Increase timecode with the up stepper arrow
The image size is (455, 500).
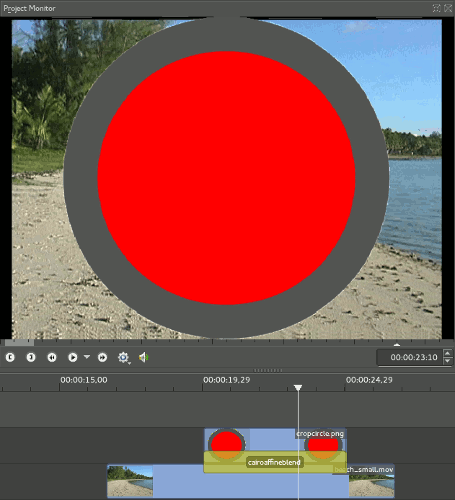tap(448, 353)
